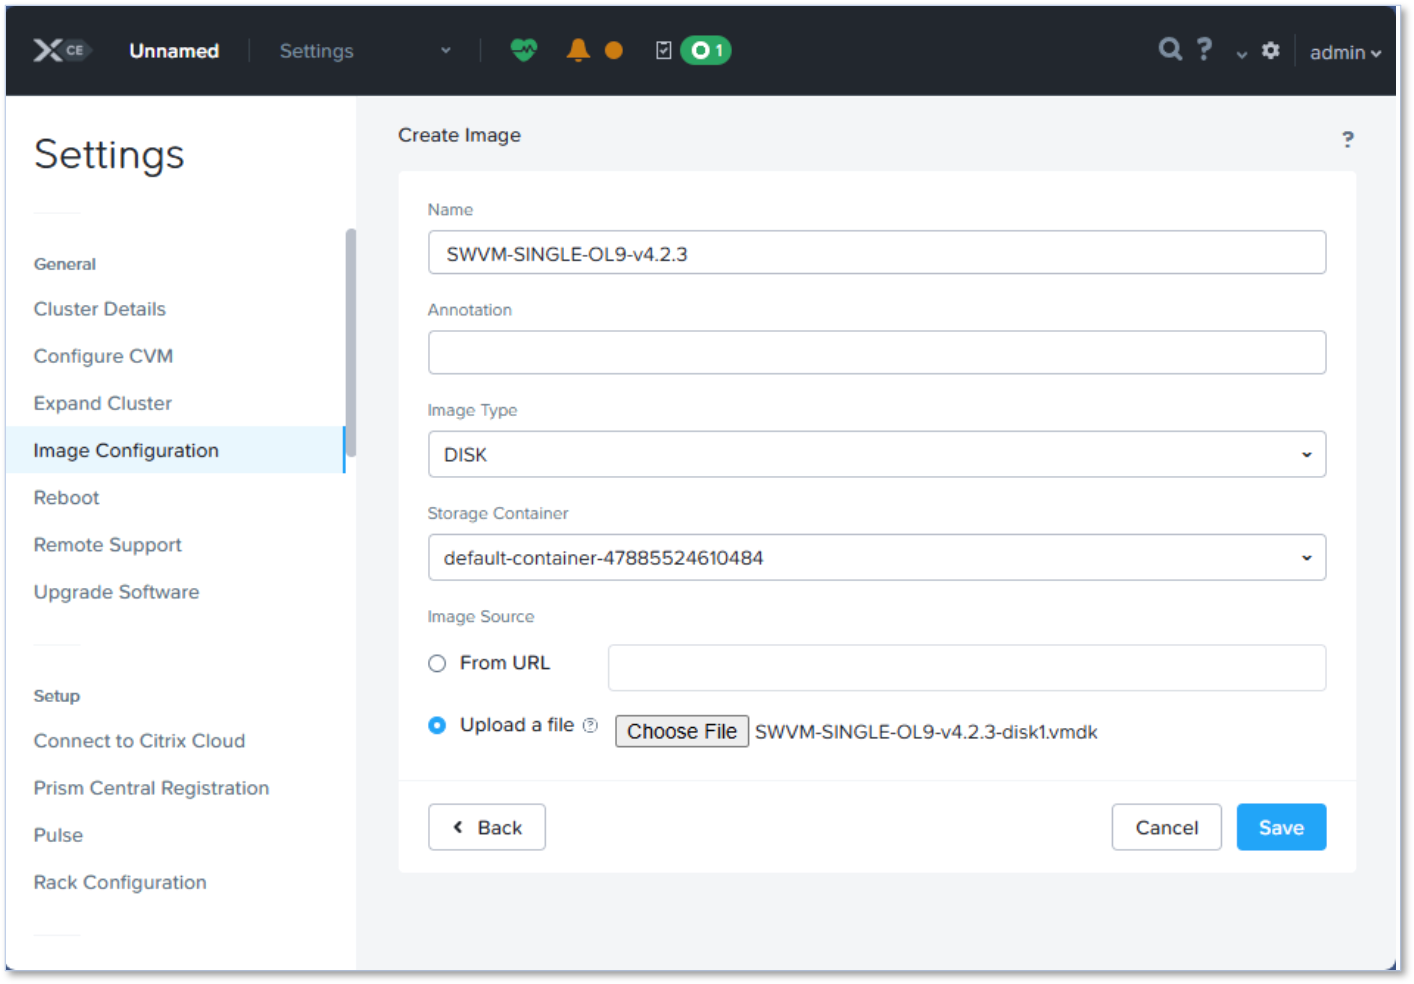The height and width of the screenshot is (984, 1414).
Task: Click the Create Image help question mark
Action: coord(1347,139)
